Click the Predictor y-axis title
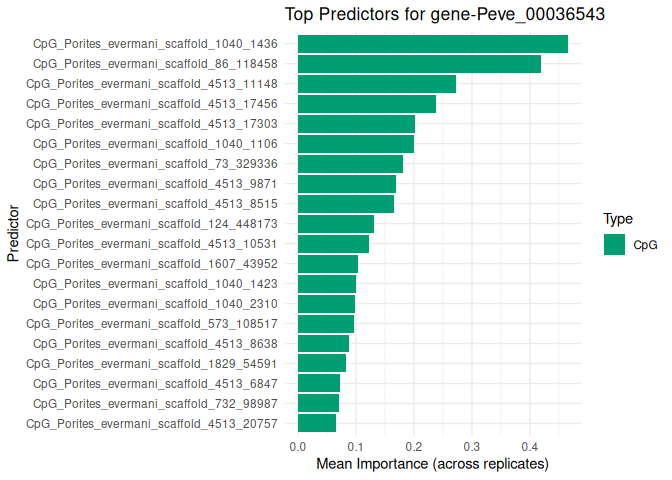The height and width of the screenshot is (480, 672). point(13,234)
